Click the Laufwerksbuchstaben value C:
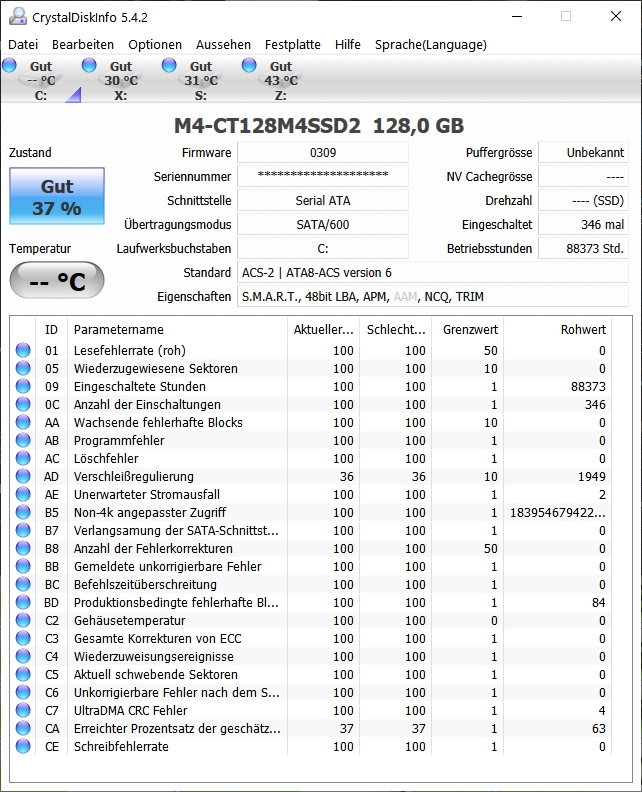The image size is (642, 792). tap(323, 249)
